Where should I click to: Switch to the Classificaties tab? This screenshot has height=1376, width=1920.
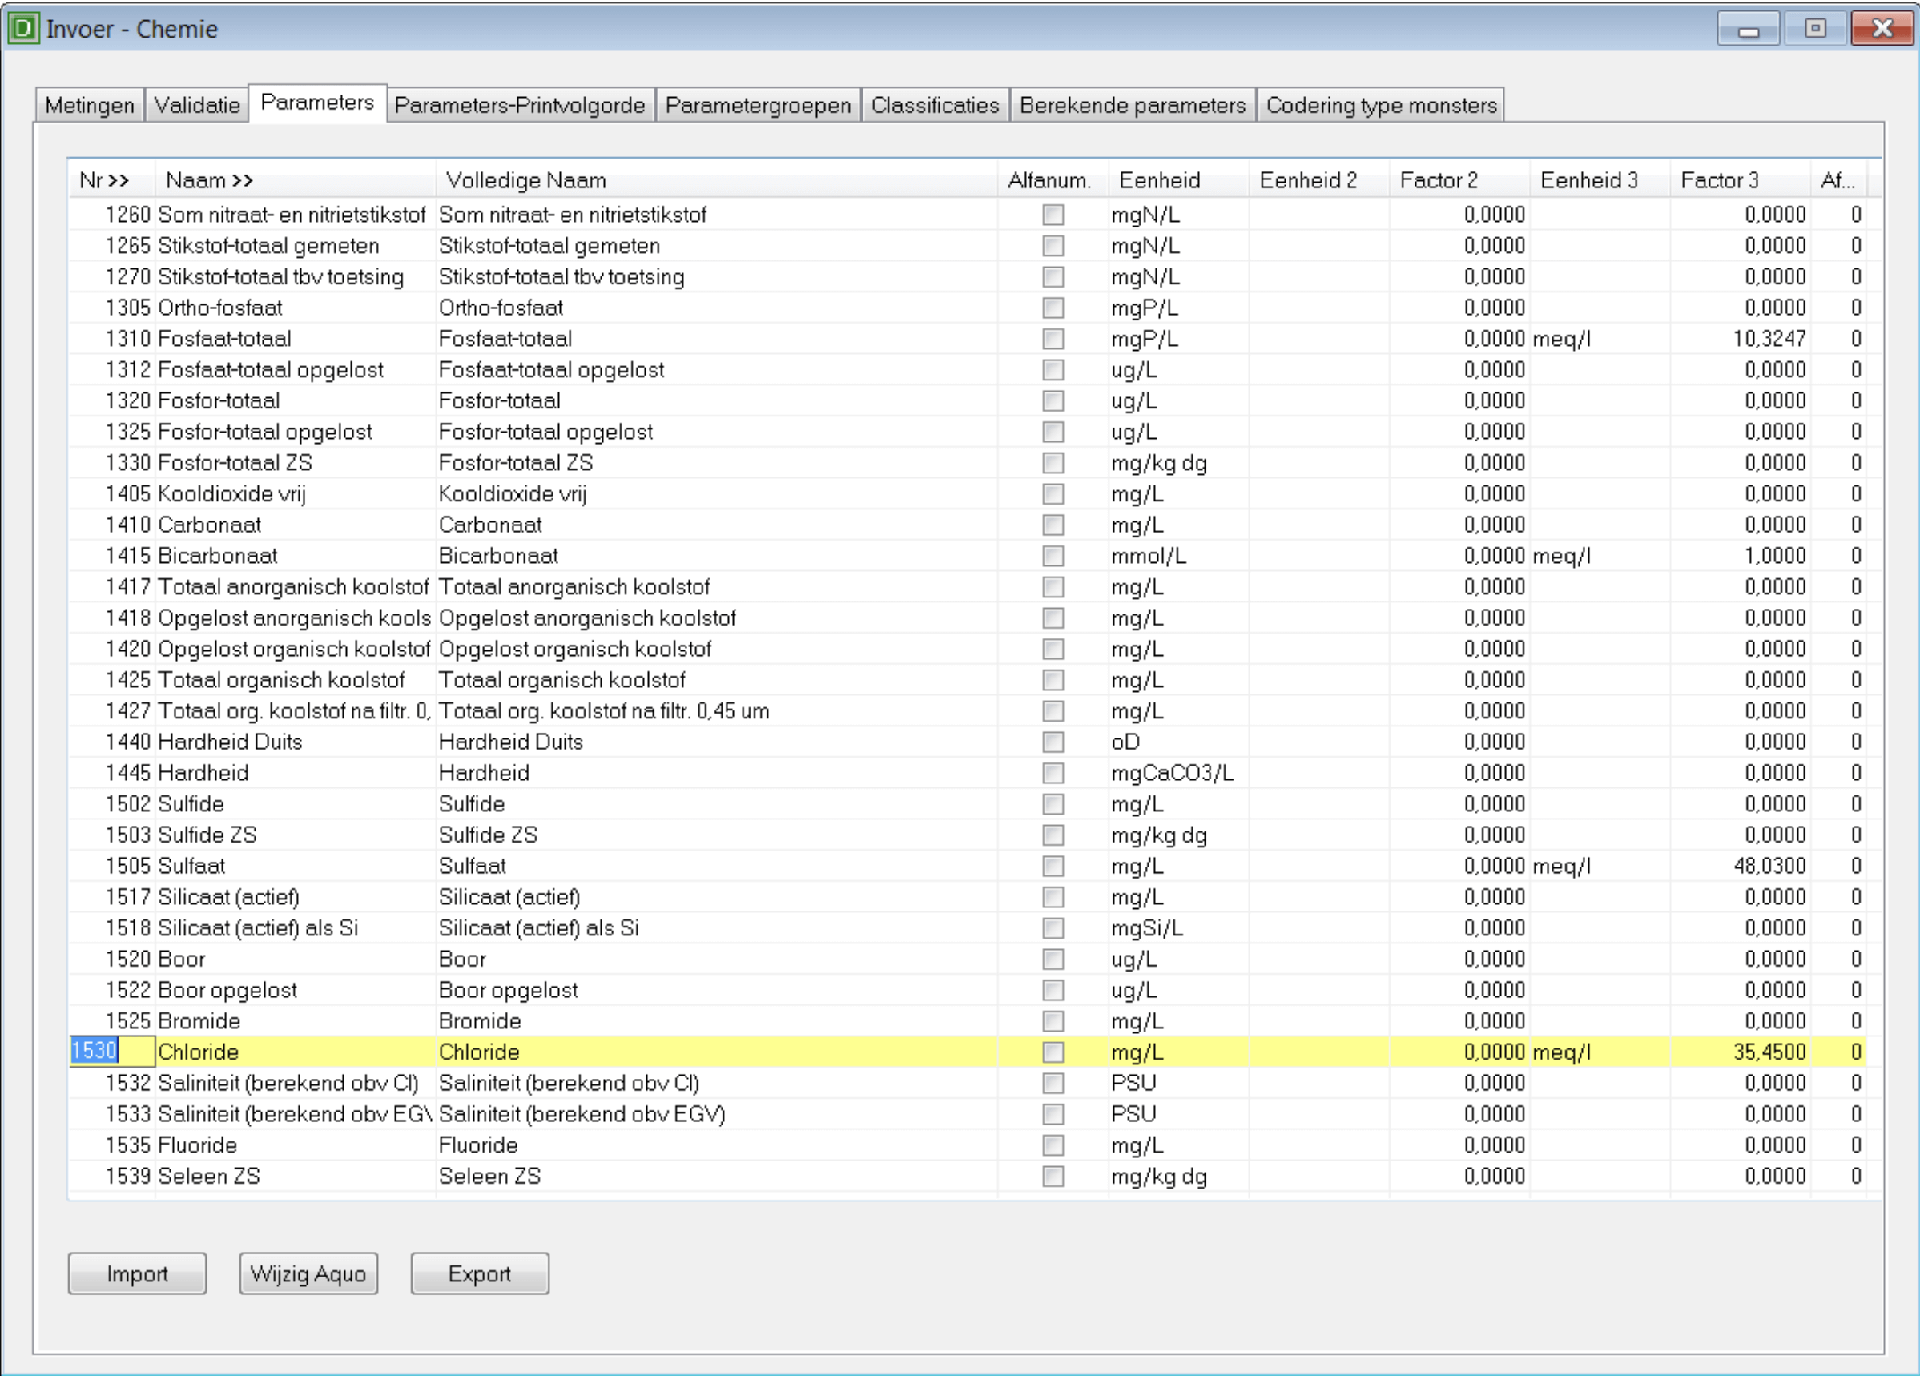click(935, 105)
